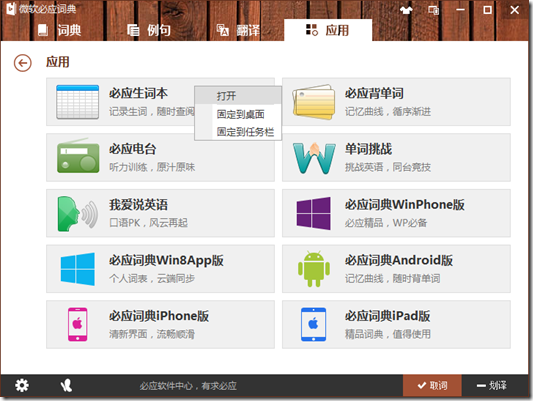Click the 必应词典Win8App版 title
Viewport: 533px width, 401px height.
(166, 260)
